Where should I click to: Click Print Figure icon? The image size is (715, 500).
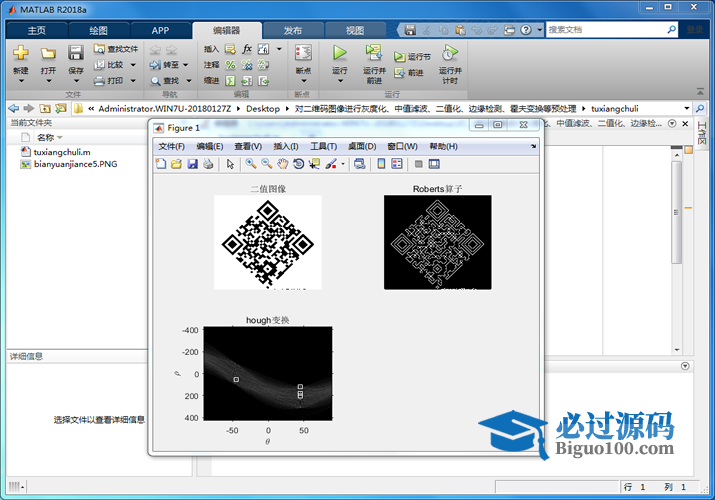point(208,164)
